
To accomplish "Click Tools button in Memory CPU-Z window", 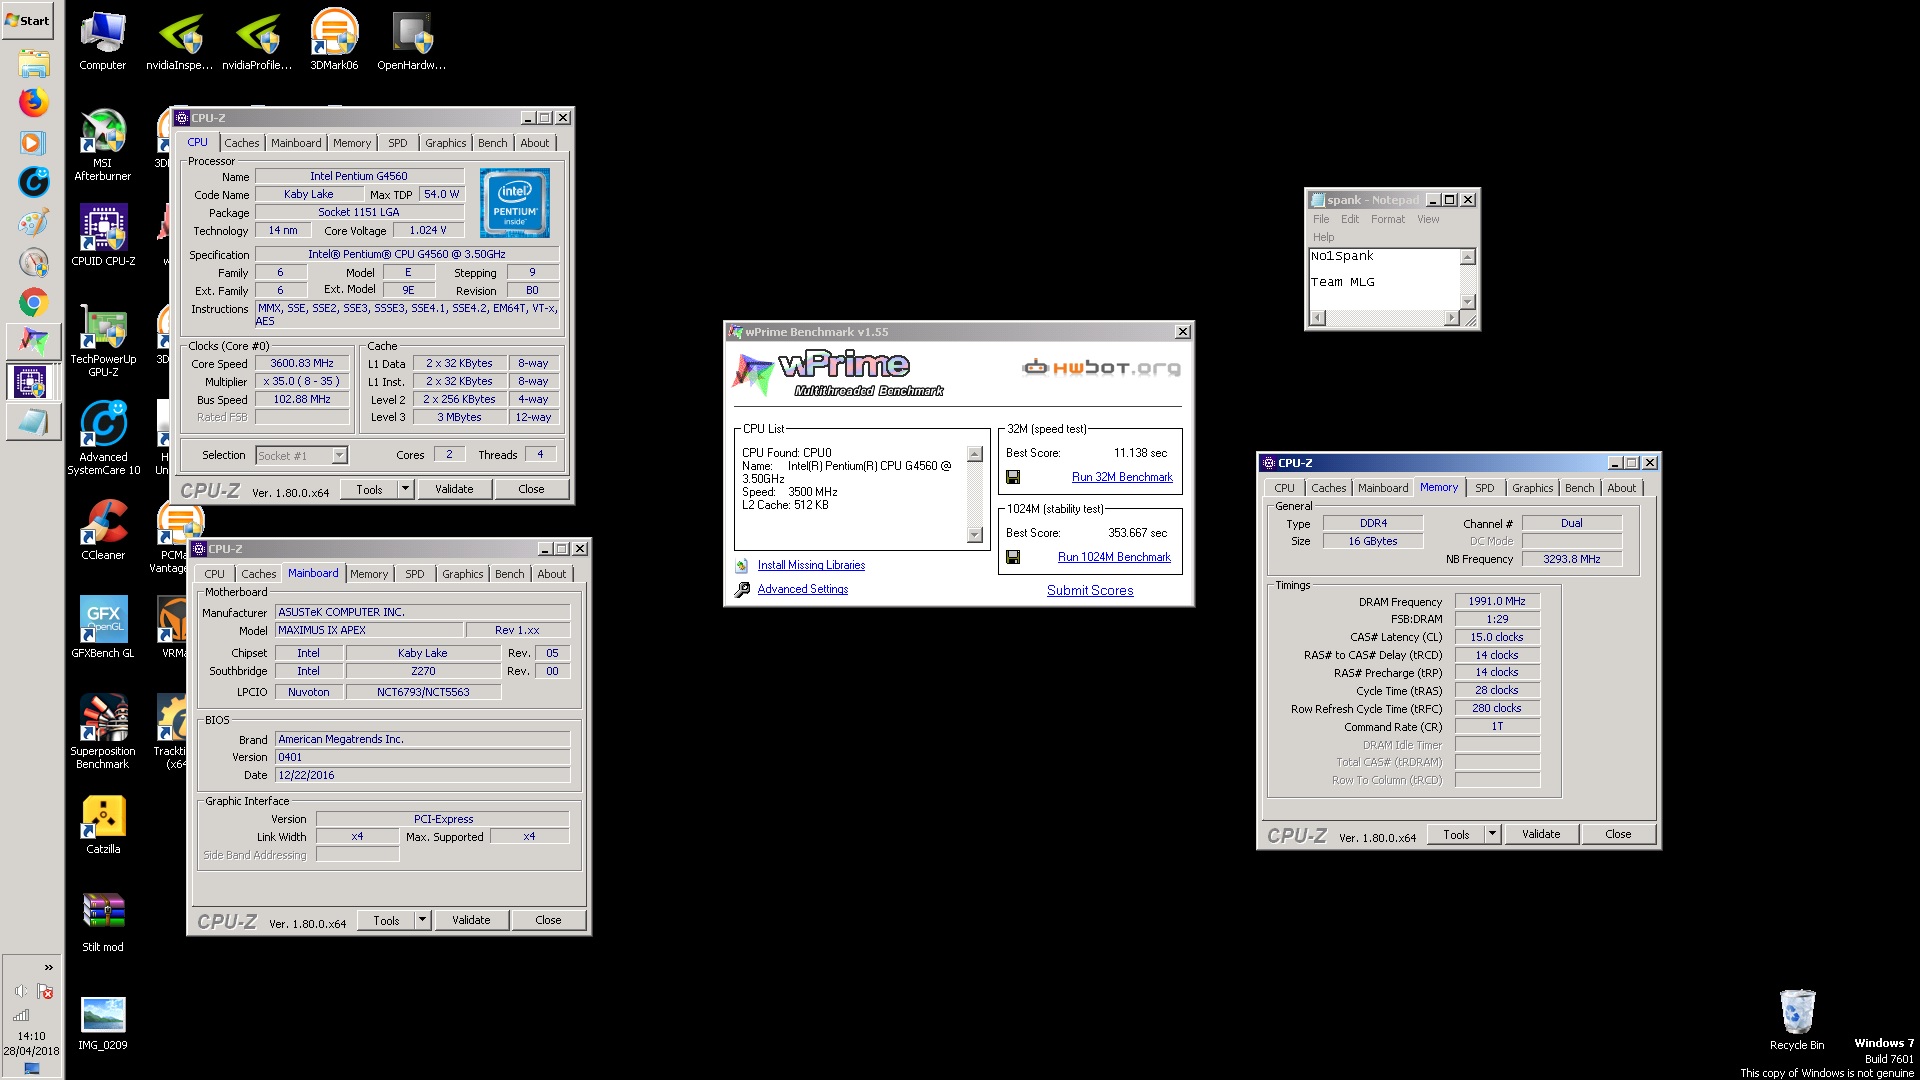I will pos(1456,834).
